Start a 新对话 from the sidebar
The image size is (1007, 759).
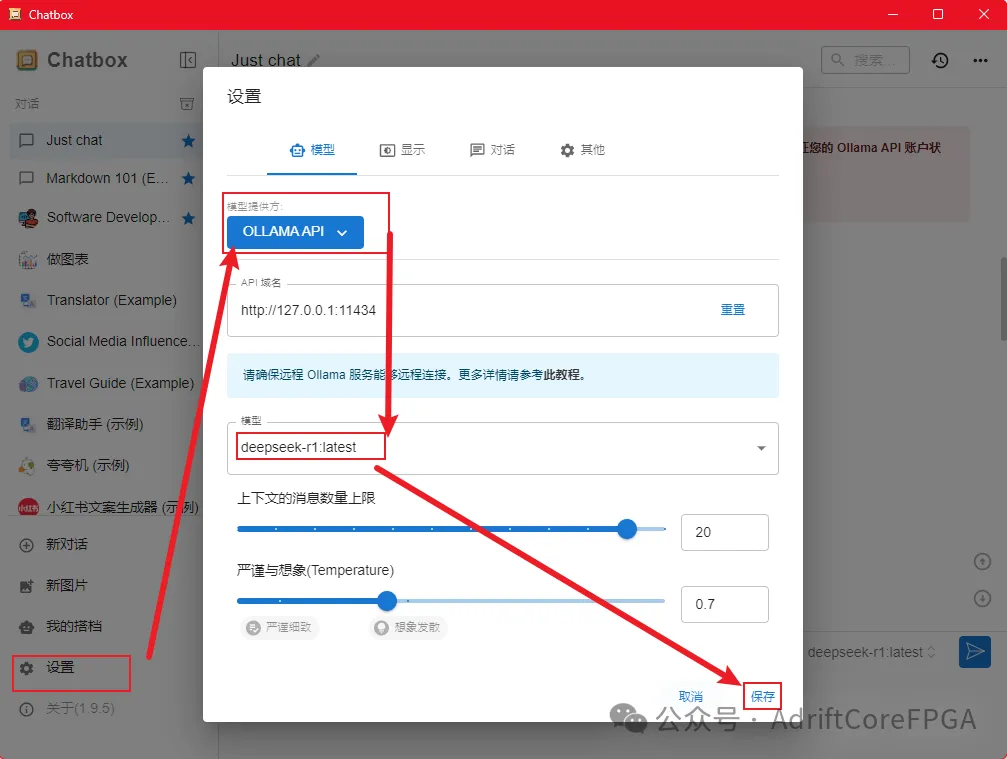(x=106, y=545)
